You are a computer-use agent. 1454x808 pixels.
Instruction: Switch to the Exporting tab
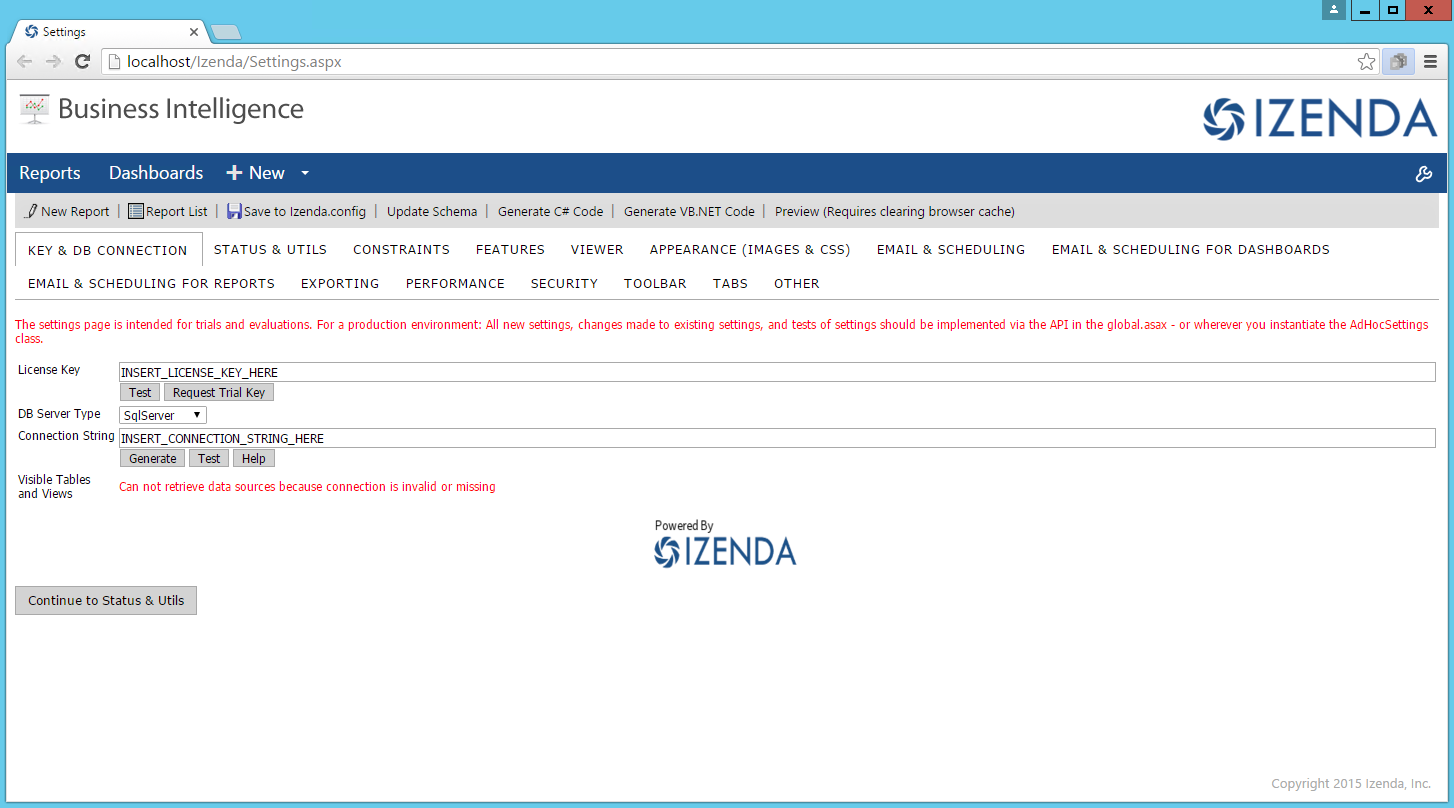coord(340,284)
